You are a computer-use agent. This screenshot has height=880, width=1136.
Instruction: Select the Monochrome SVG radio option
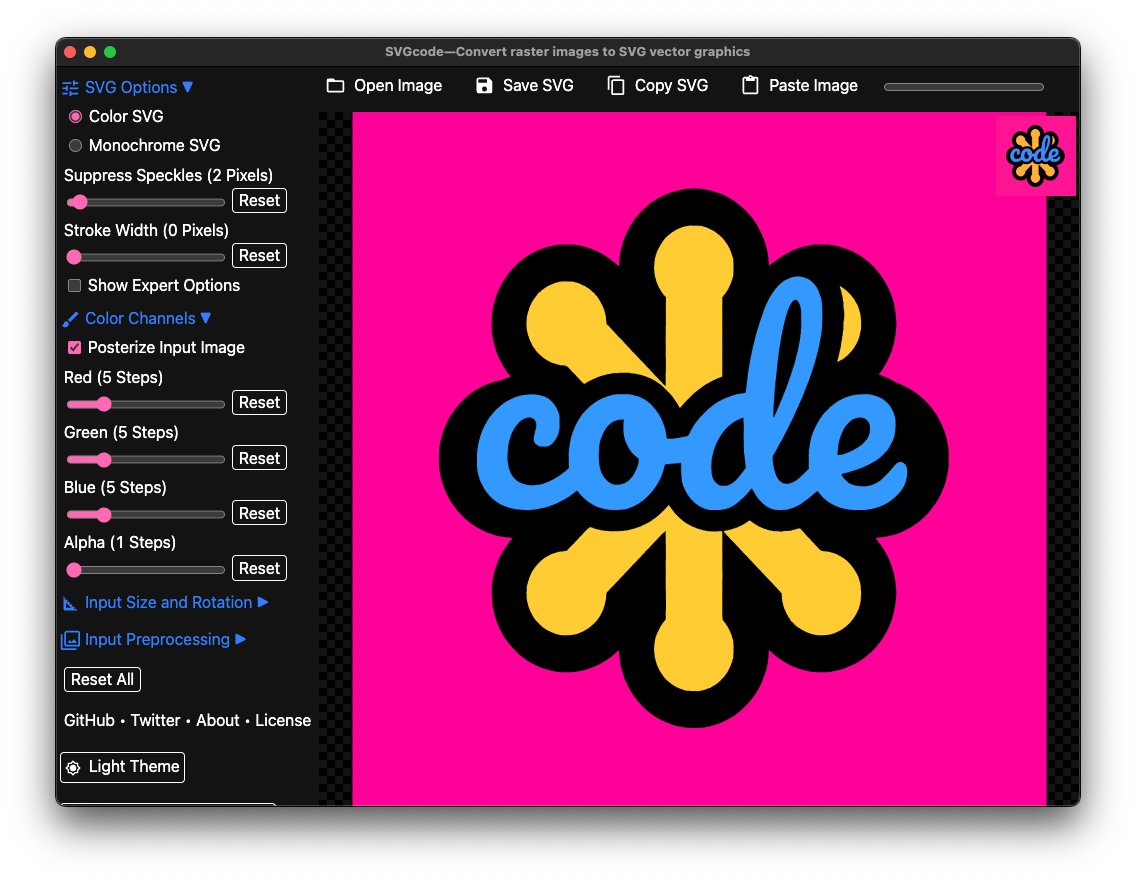pos(75,146)
